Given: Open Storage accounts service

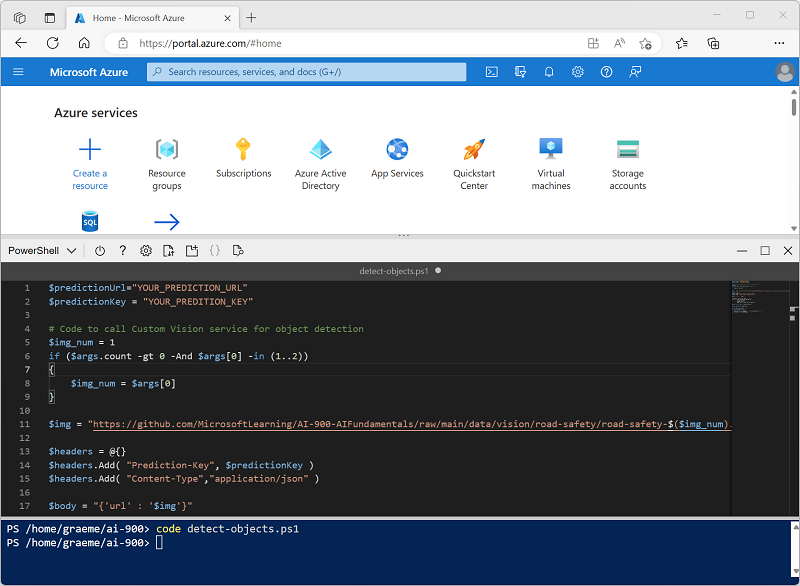Looking at the screenshot, I should tap(628, 164).
